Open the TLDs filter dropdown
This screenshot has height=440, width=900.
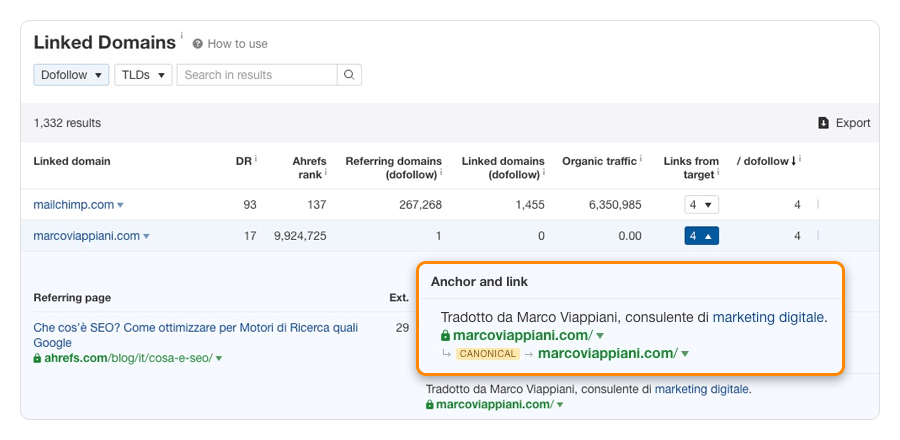click(x=143, y=75)
